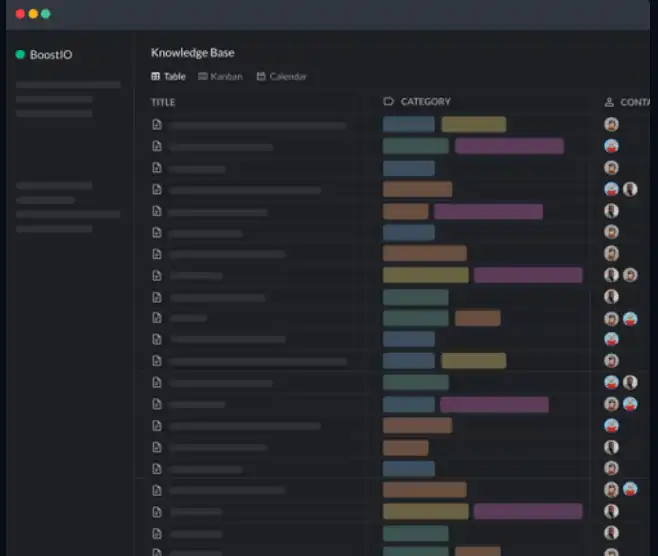
Task: Click the person icon in contacts header
Action: tap(609, 102)
